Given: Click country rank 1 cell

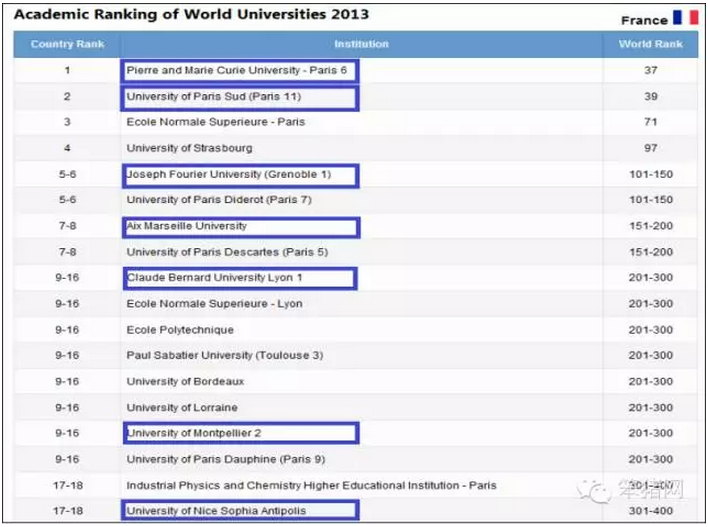Looking at the screenshot, I should click(67, 70).
